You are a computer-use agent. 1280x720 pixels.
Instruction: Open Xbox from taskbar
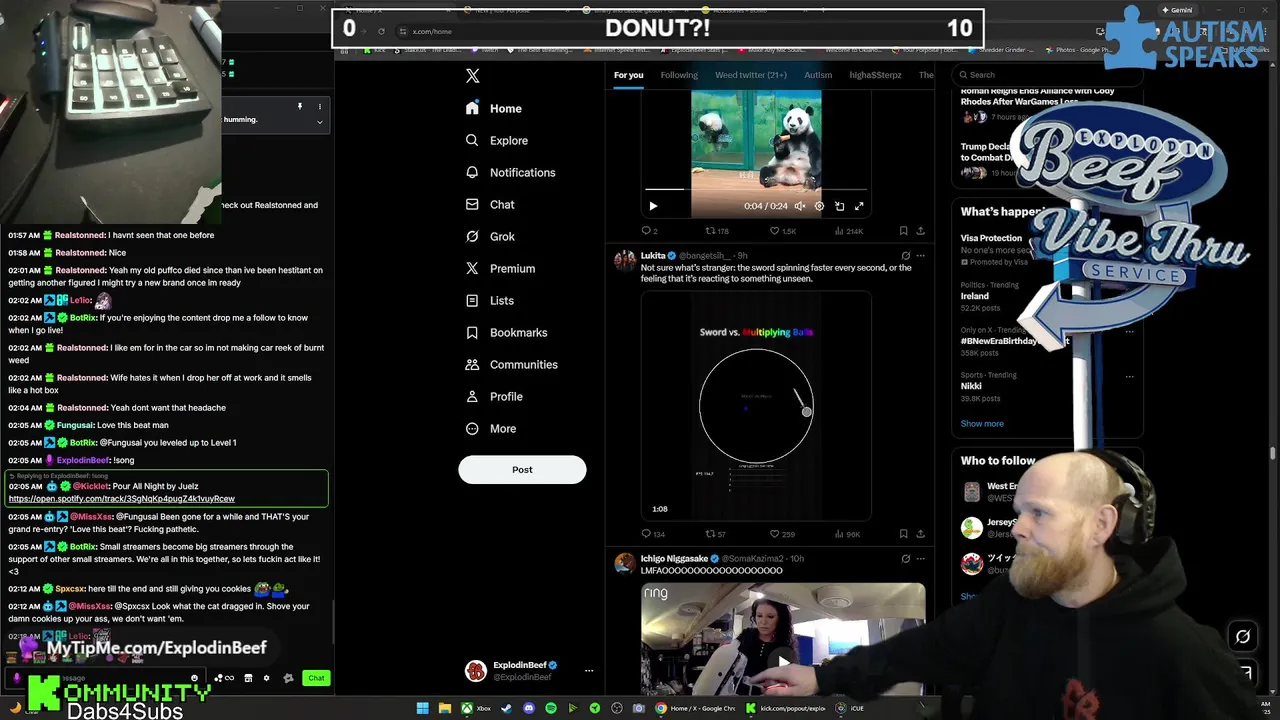click(x=475, y=708)
